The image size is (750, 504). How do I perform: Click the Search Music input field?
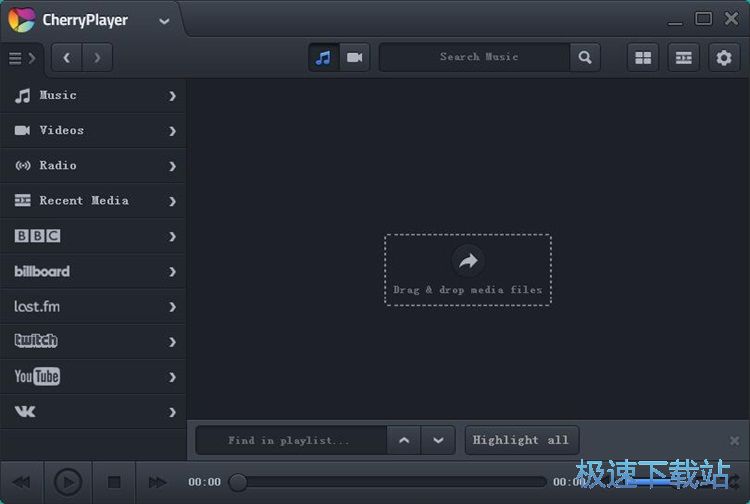pos(474,57)
